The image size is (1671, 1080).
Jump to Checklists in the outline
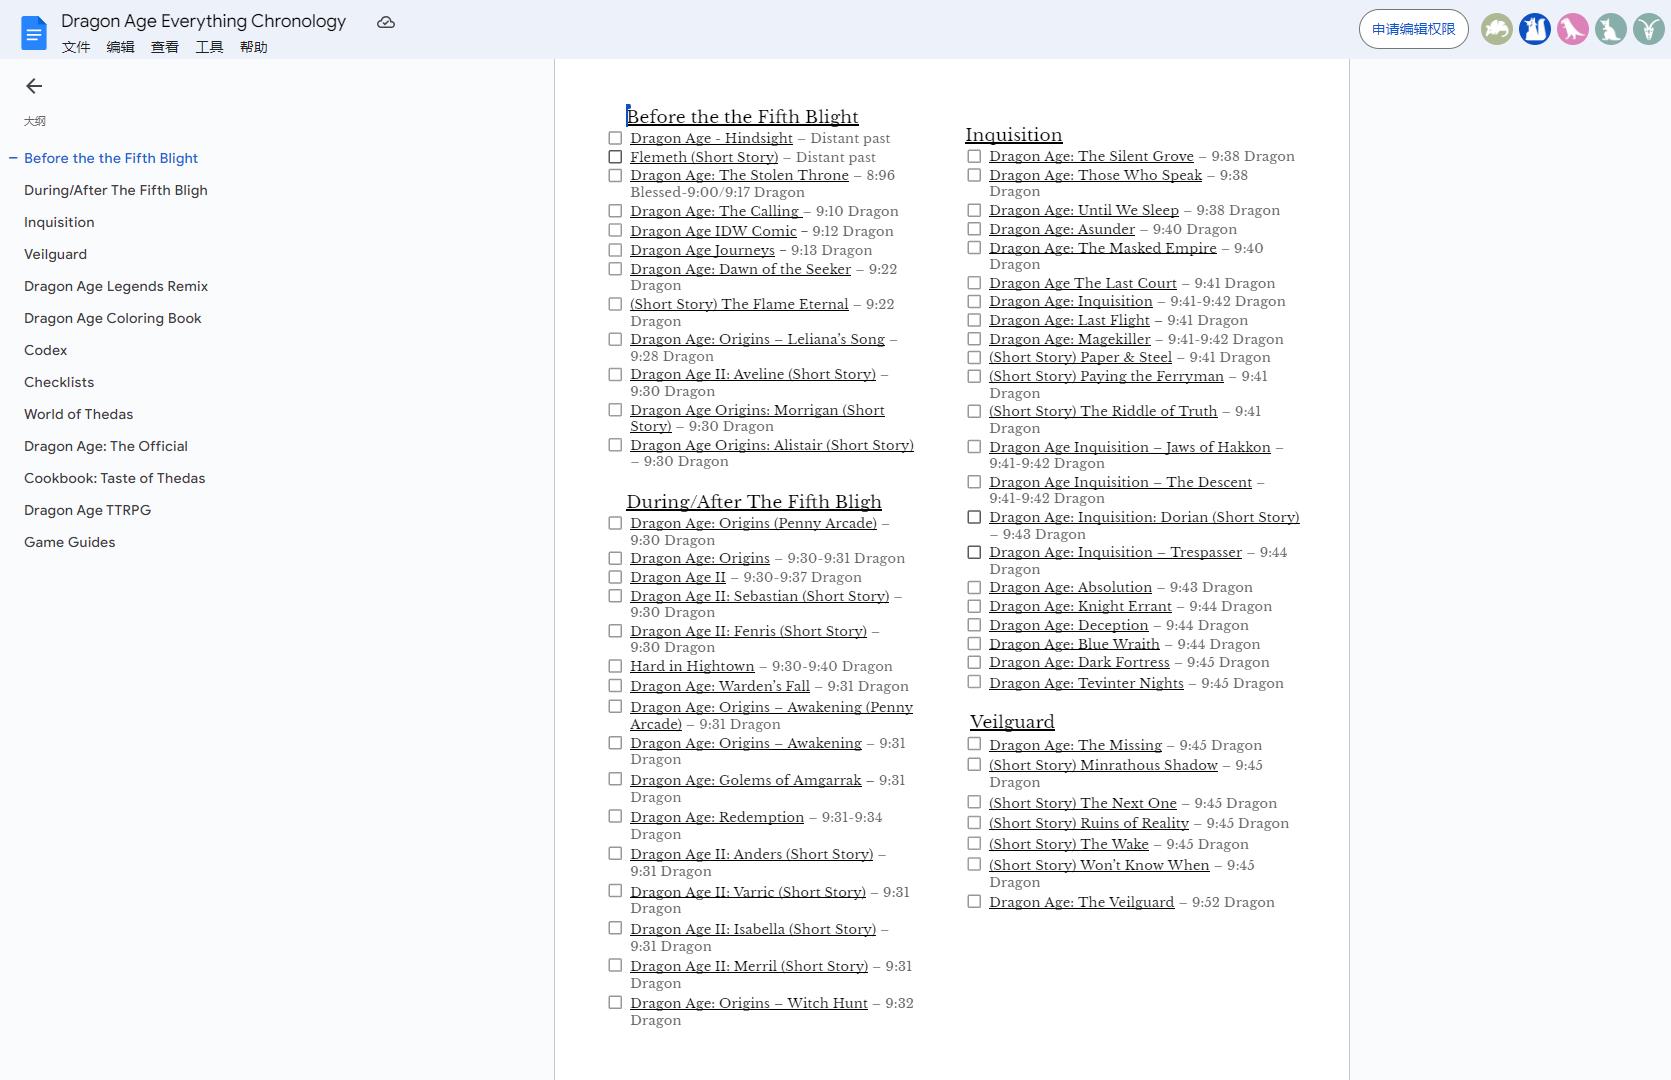[59, 382]
